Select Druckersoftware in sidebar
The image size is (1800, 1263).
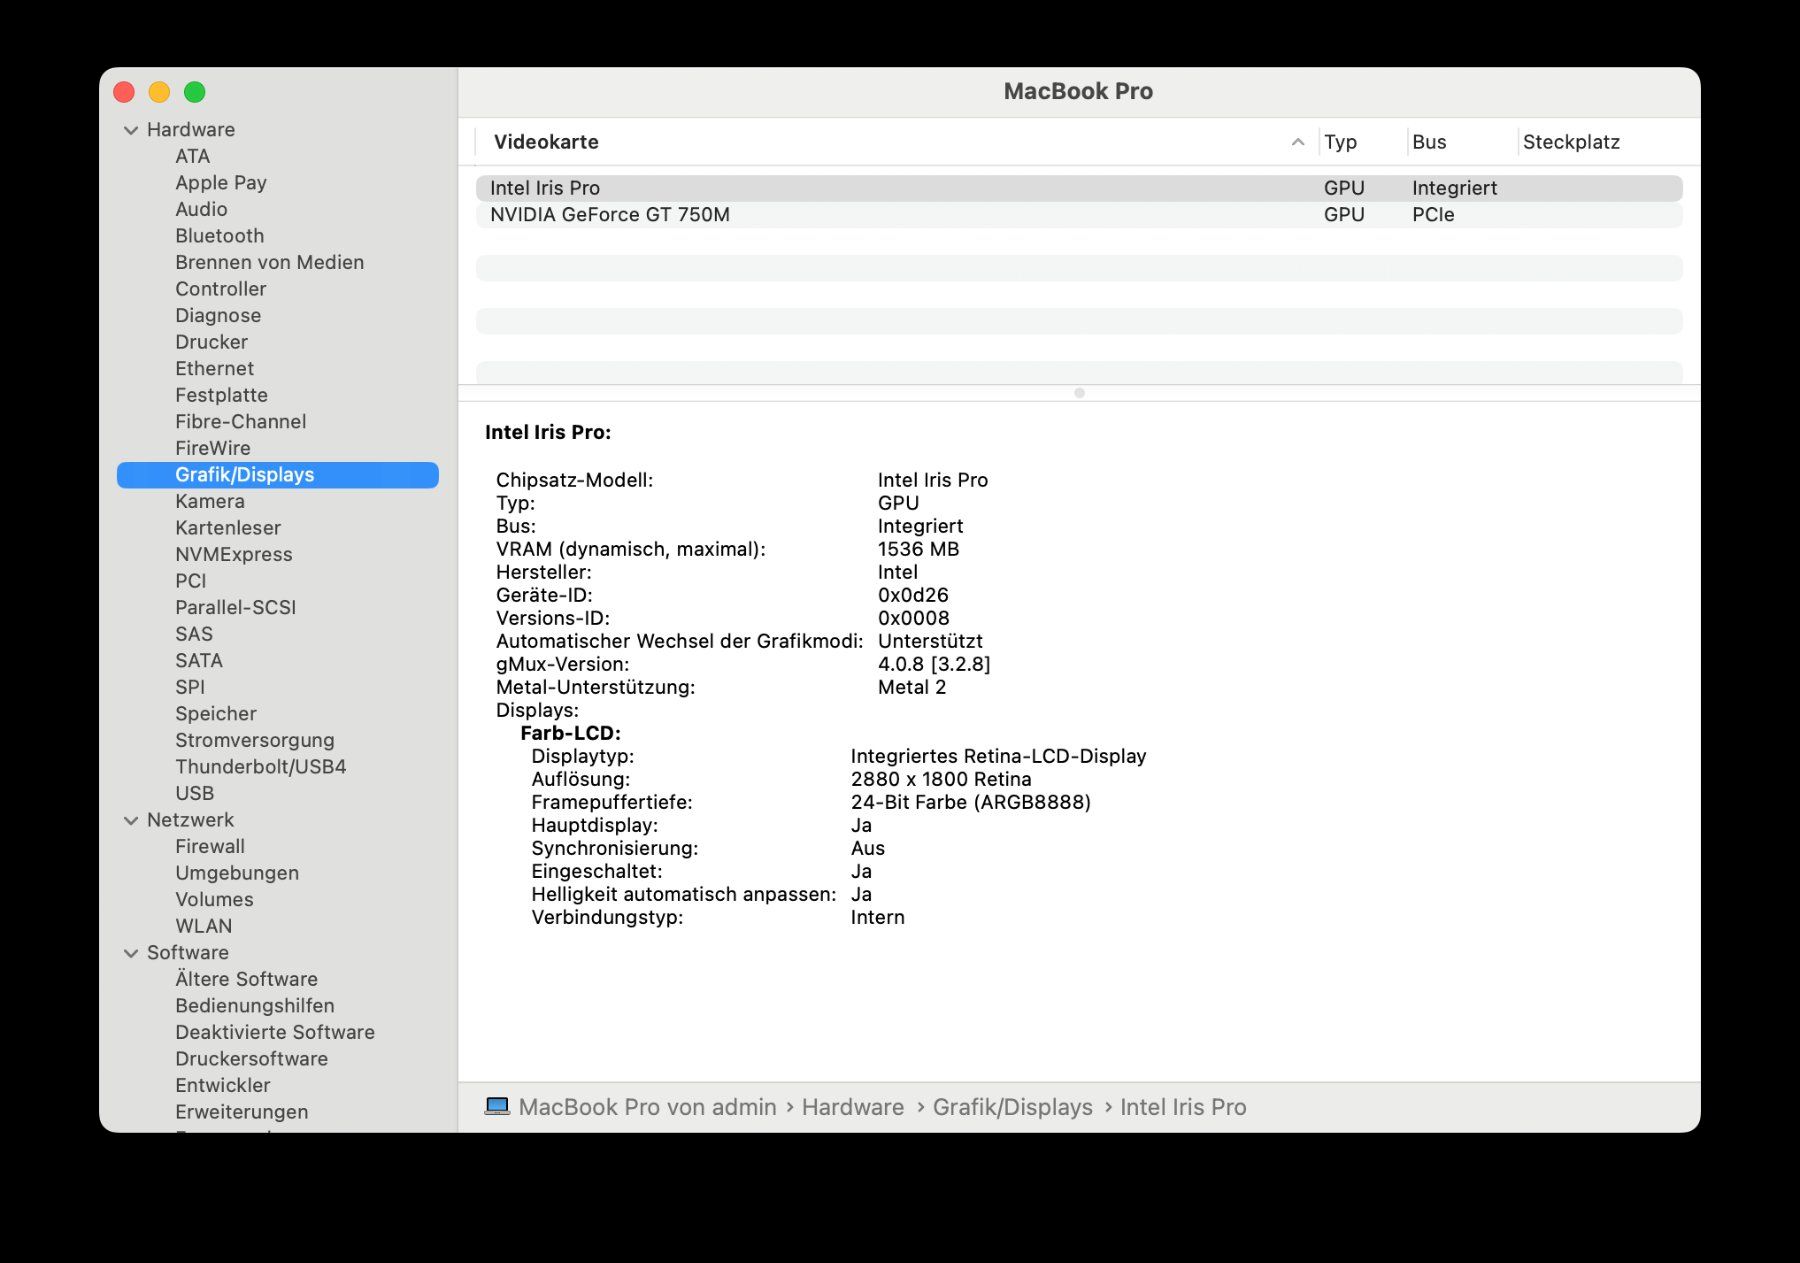click(x=252, y=1058)
